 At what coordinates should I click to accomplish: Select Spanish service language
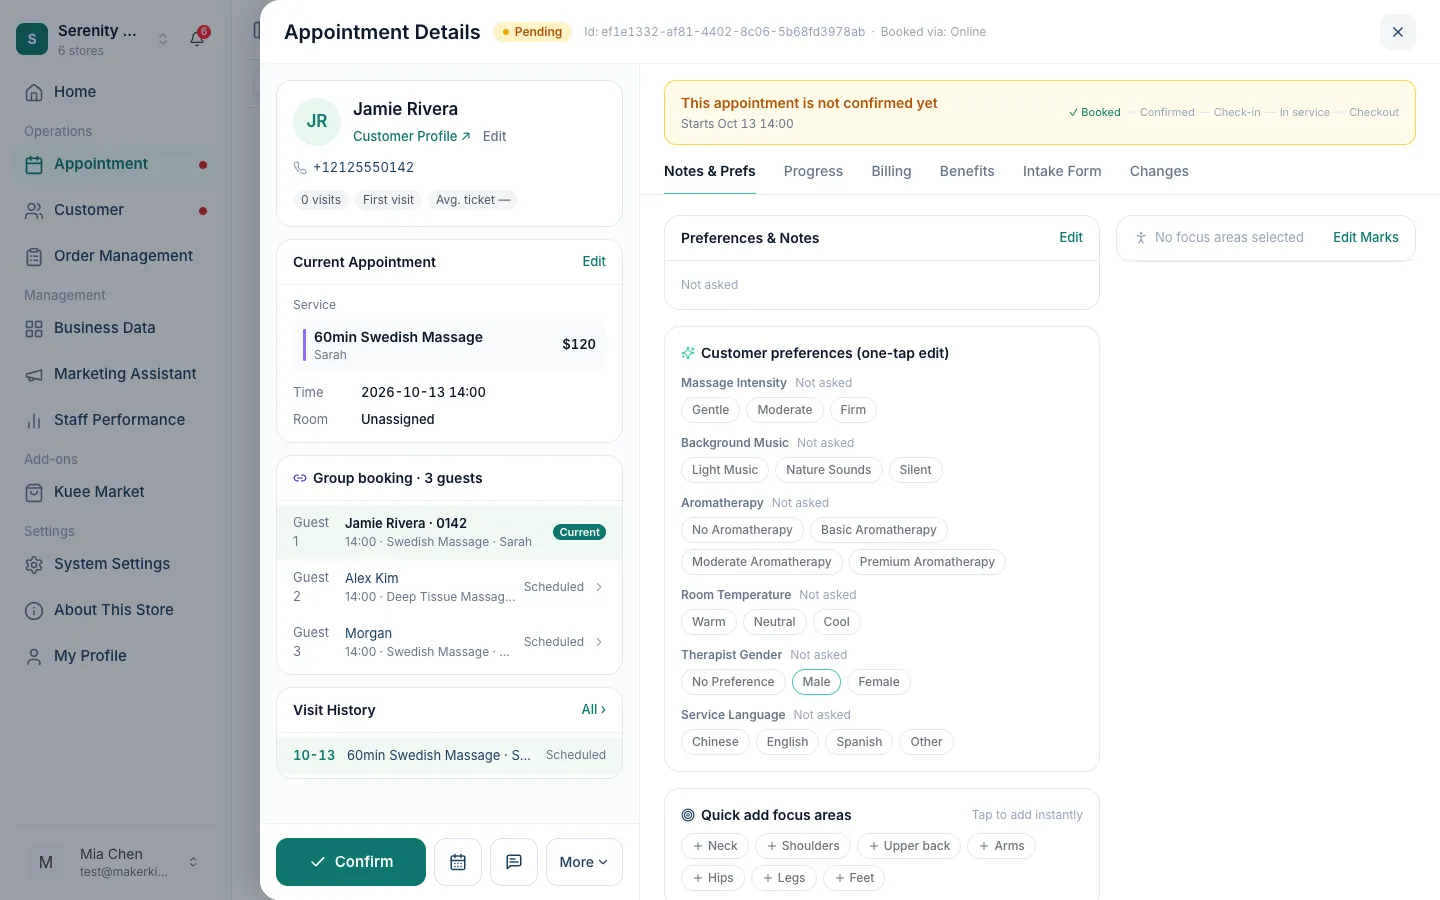pyautogui.click(x=859, y=742)
